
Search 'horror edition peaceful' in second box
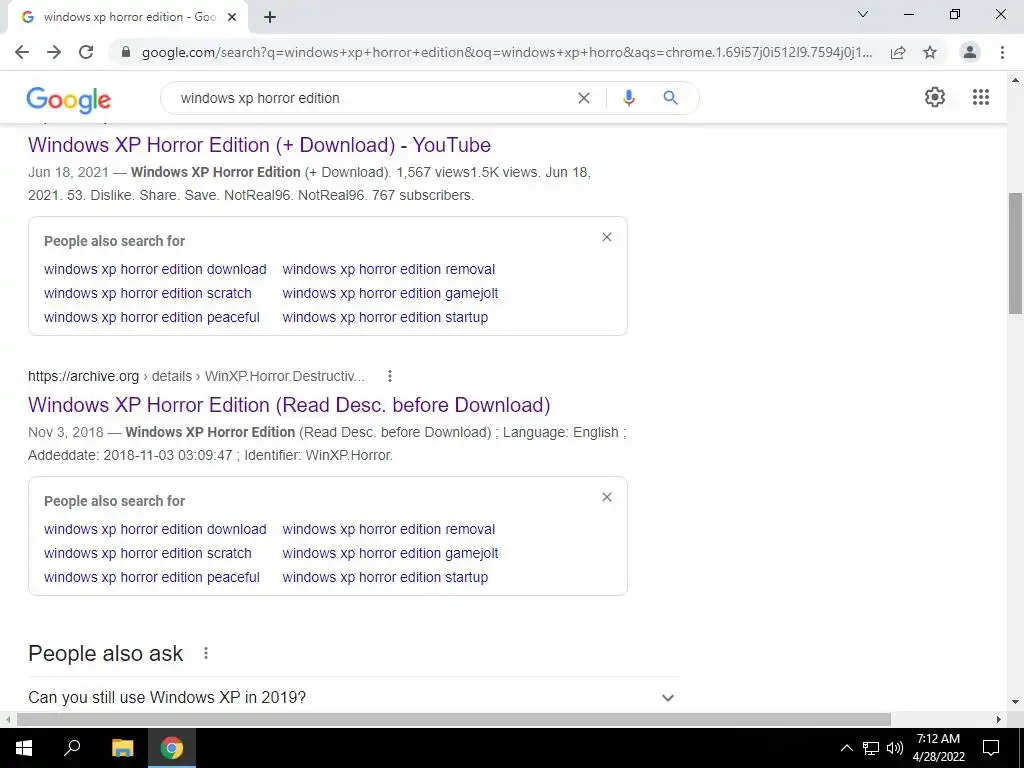click(x=152, y=577)
